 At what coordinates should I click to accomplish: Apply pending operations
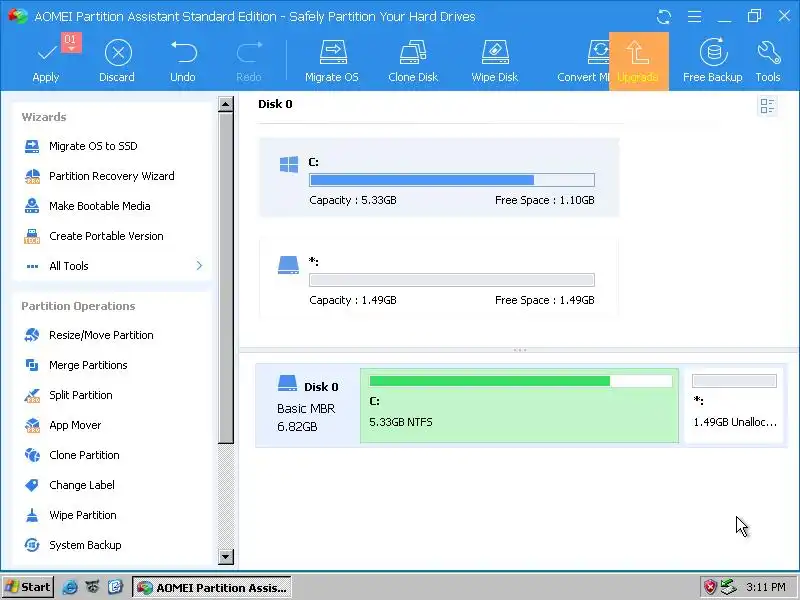(46, 62)
